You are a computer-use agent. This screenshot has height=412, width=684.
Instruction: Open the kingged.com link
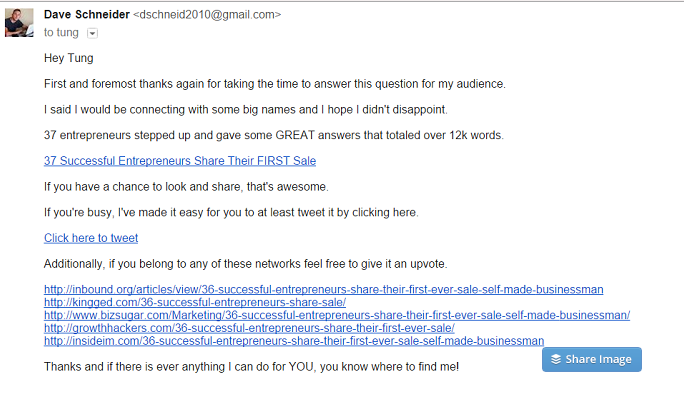[195, 302]
